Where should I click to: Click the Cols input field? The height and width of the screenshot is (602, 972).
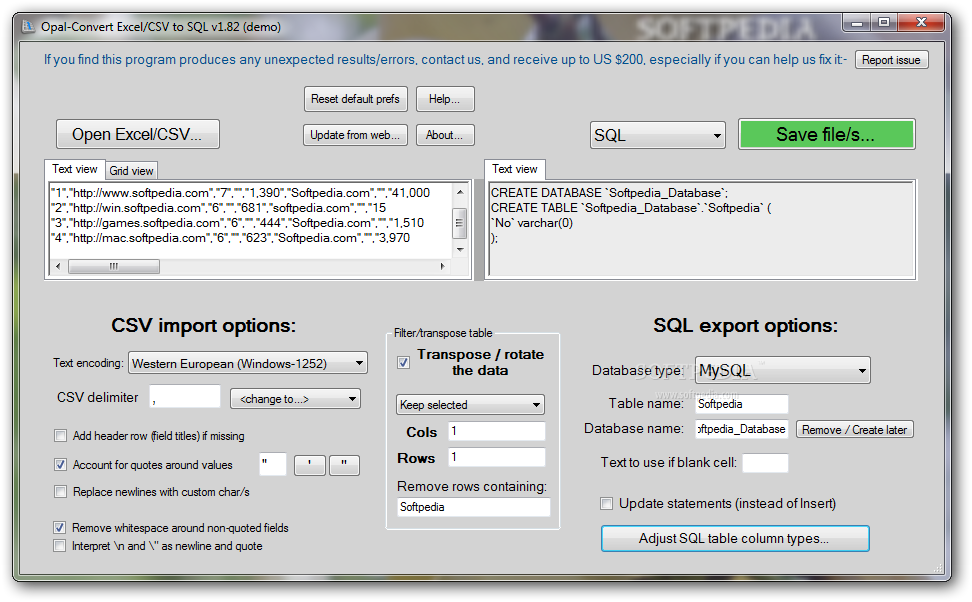pyautogui.click(x=497, y=431)
